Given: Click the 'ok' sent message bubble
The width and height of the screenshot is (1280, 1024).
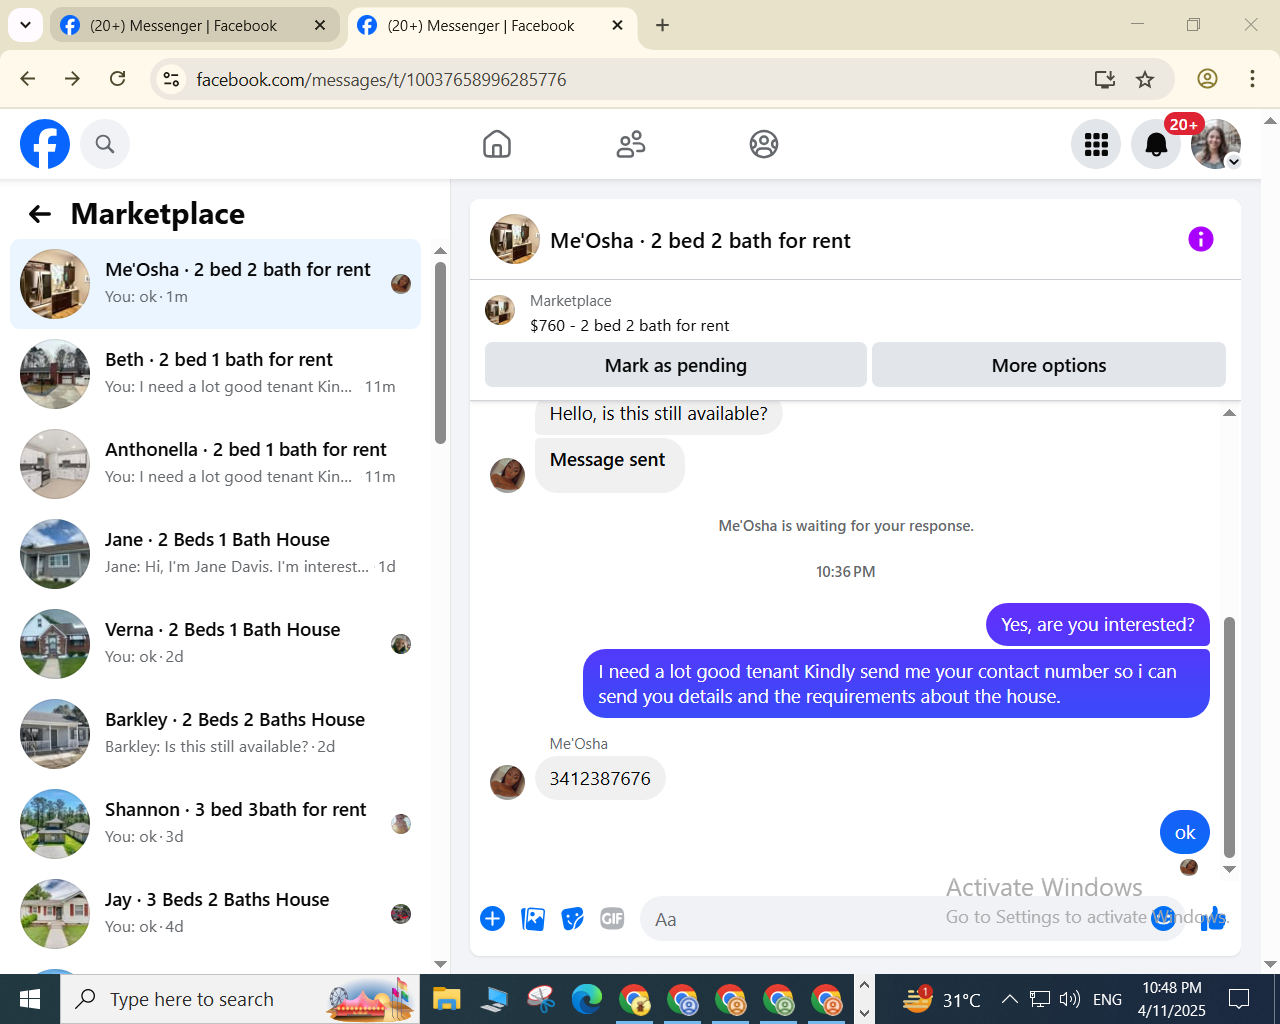Looking at the screenshot, I should point(1185,832).
